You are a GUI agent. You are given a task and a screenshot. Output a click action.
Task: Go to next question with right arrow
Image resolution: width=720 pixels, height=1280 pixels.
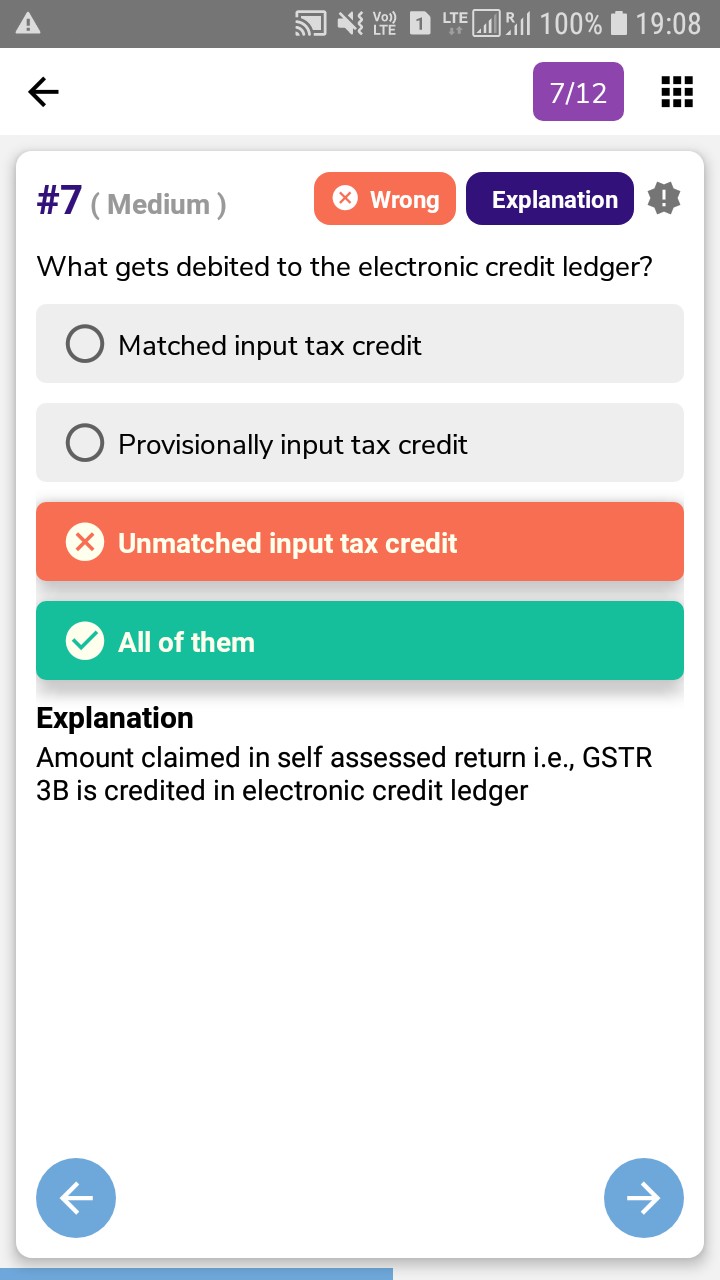(x=643, y=1197)
